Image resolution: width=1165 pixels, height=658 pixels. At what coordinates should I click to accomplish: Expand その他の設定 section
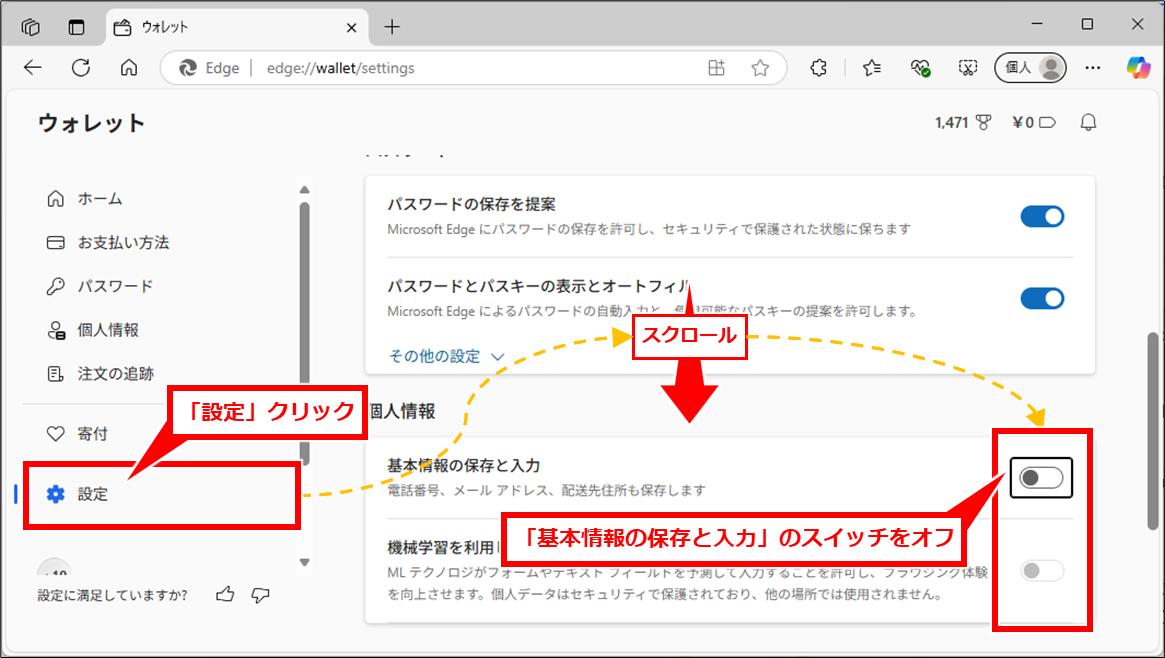coord(447,356)
